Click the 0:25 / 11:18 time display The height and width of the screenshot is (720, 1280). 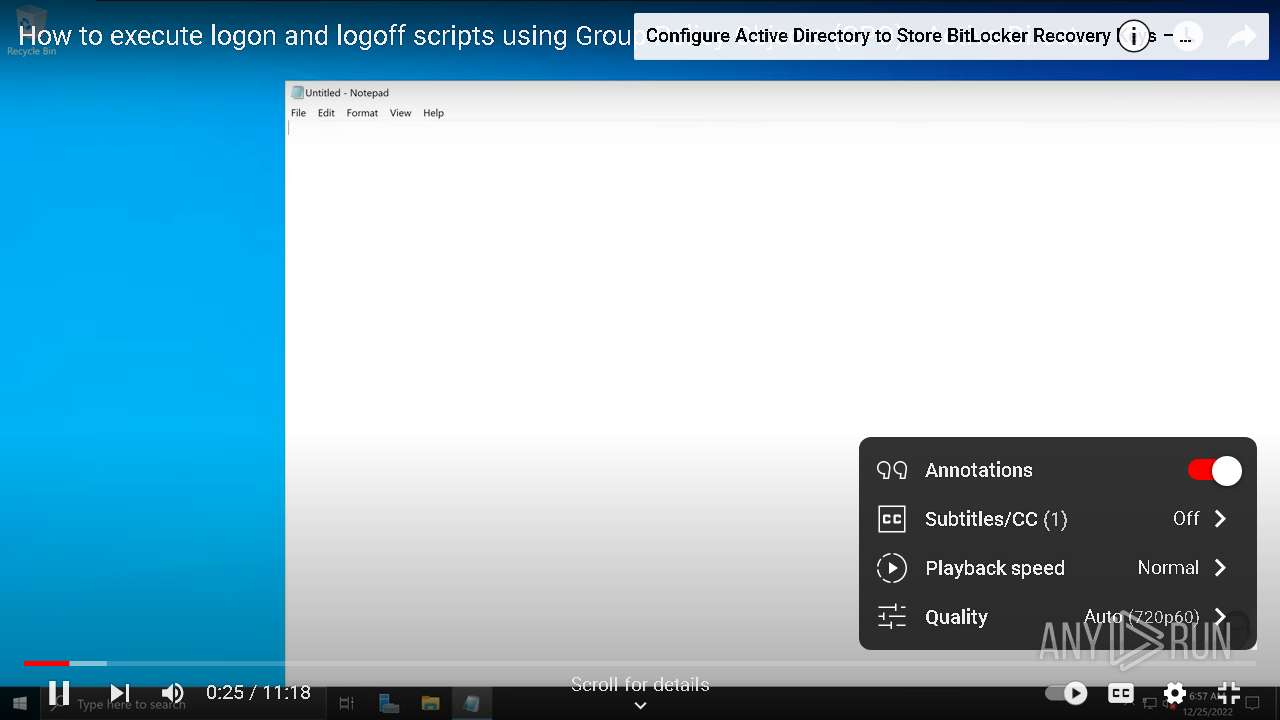point(258,692)
